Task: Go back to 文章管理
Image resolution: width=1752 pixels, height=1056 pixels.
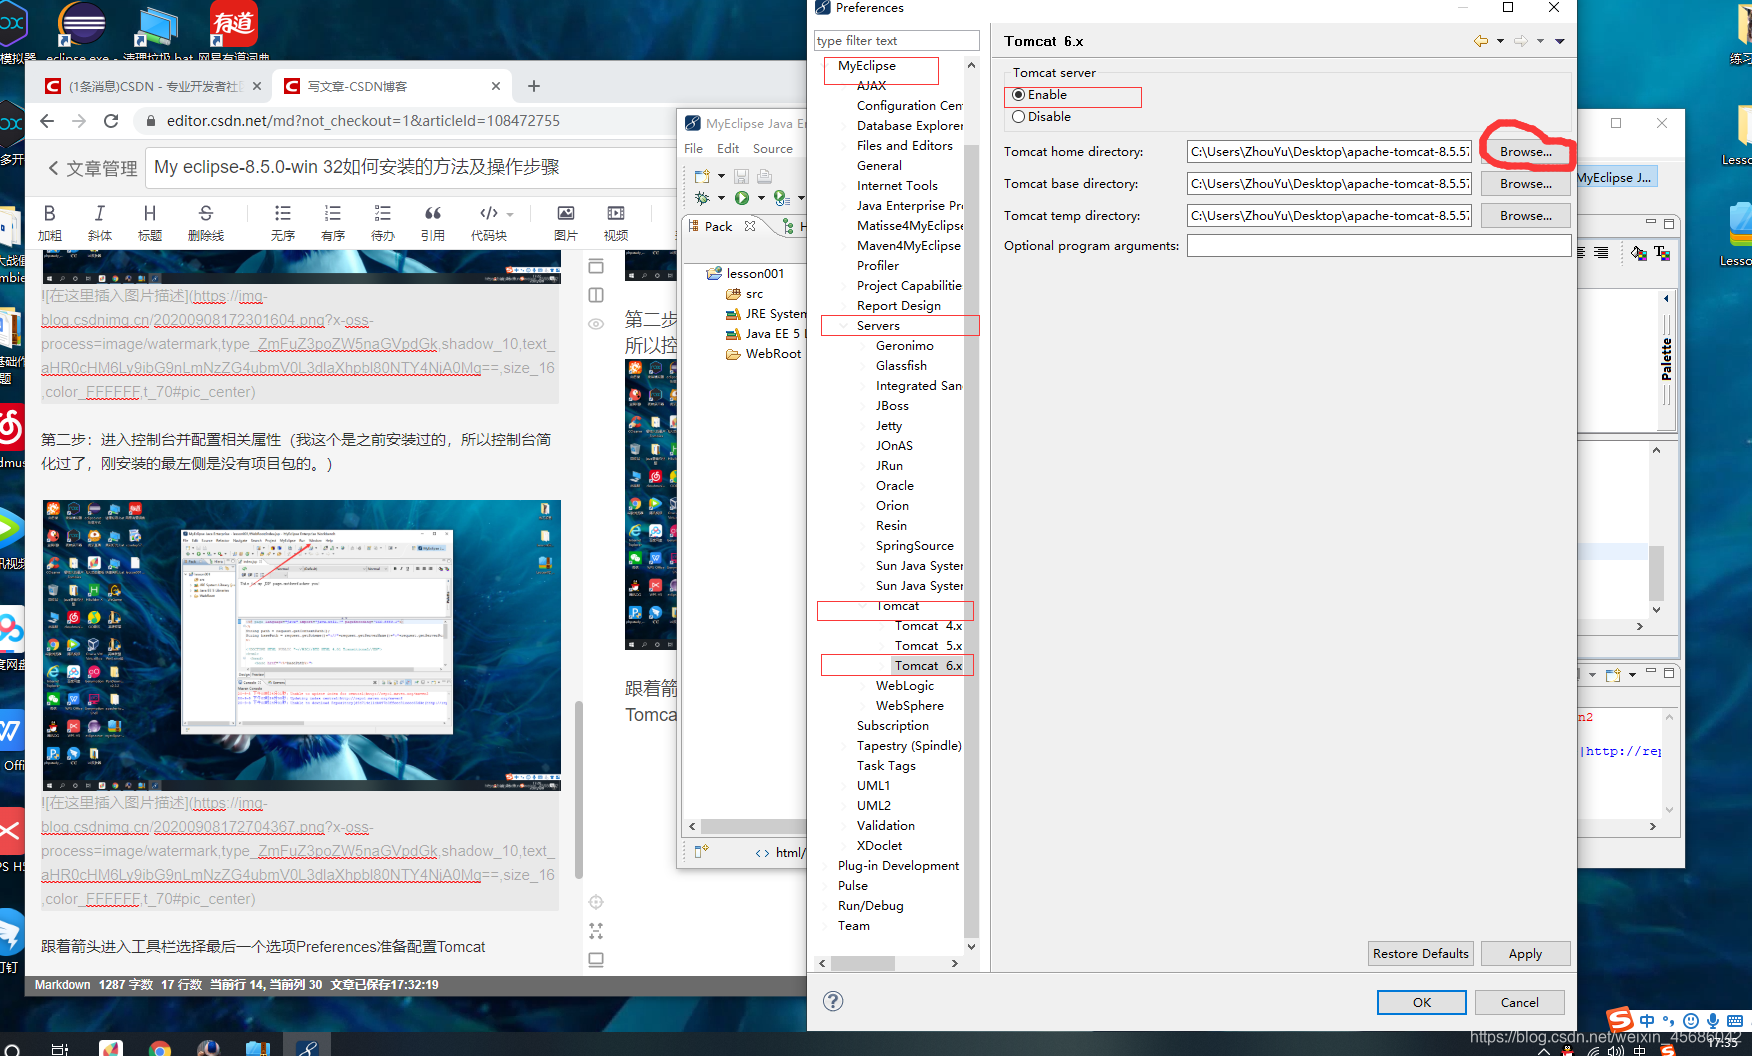Action: [x=92, y=169]
